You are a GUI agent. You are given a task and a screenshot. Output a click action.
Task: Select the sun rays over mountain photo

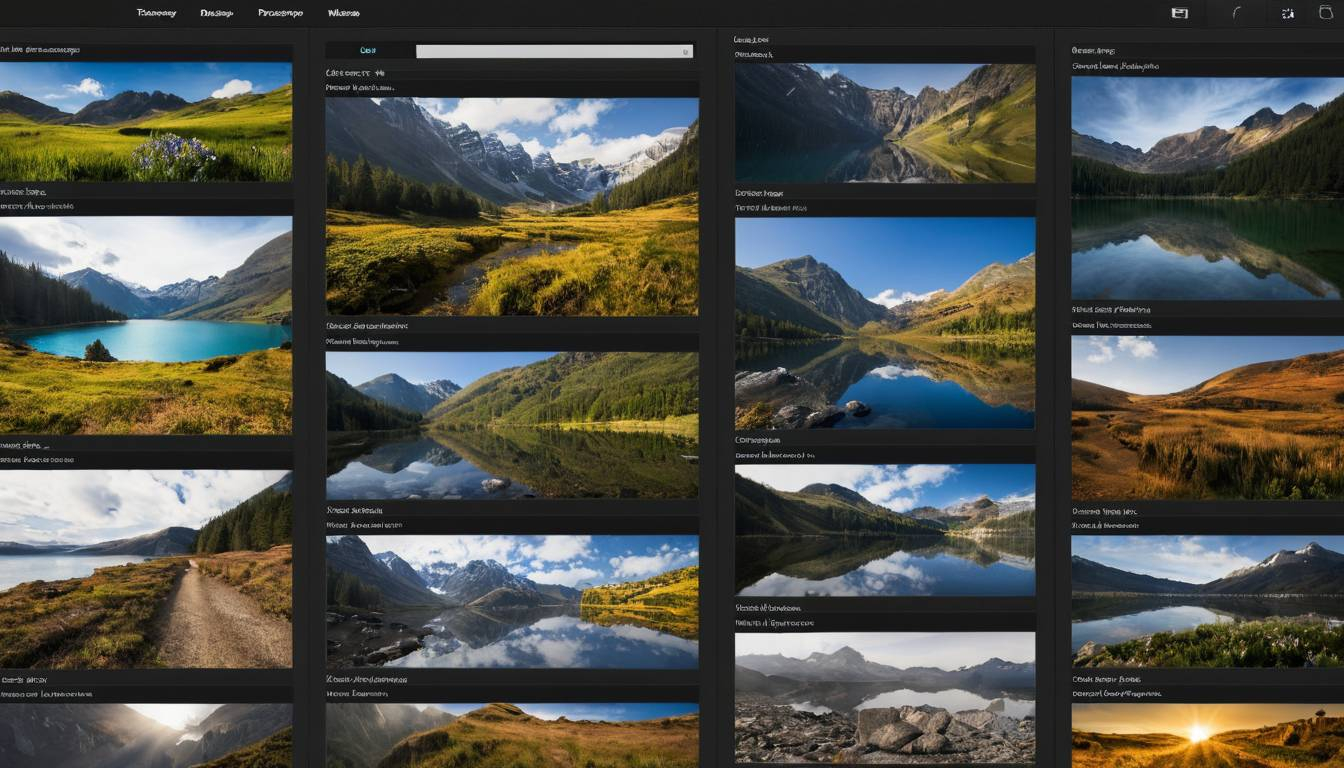coord(146,735)
